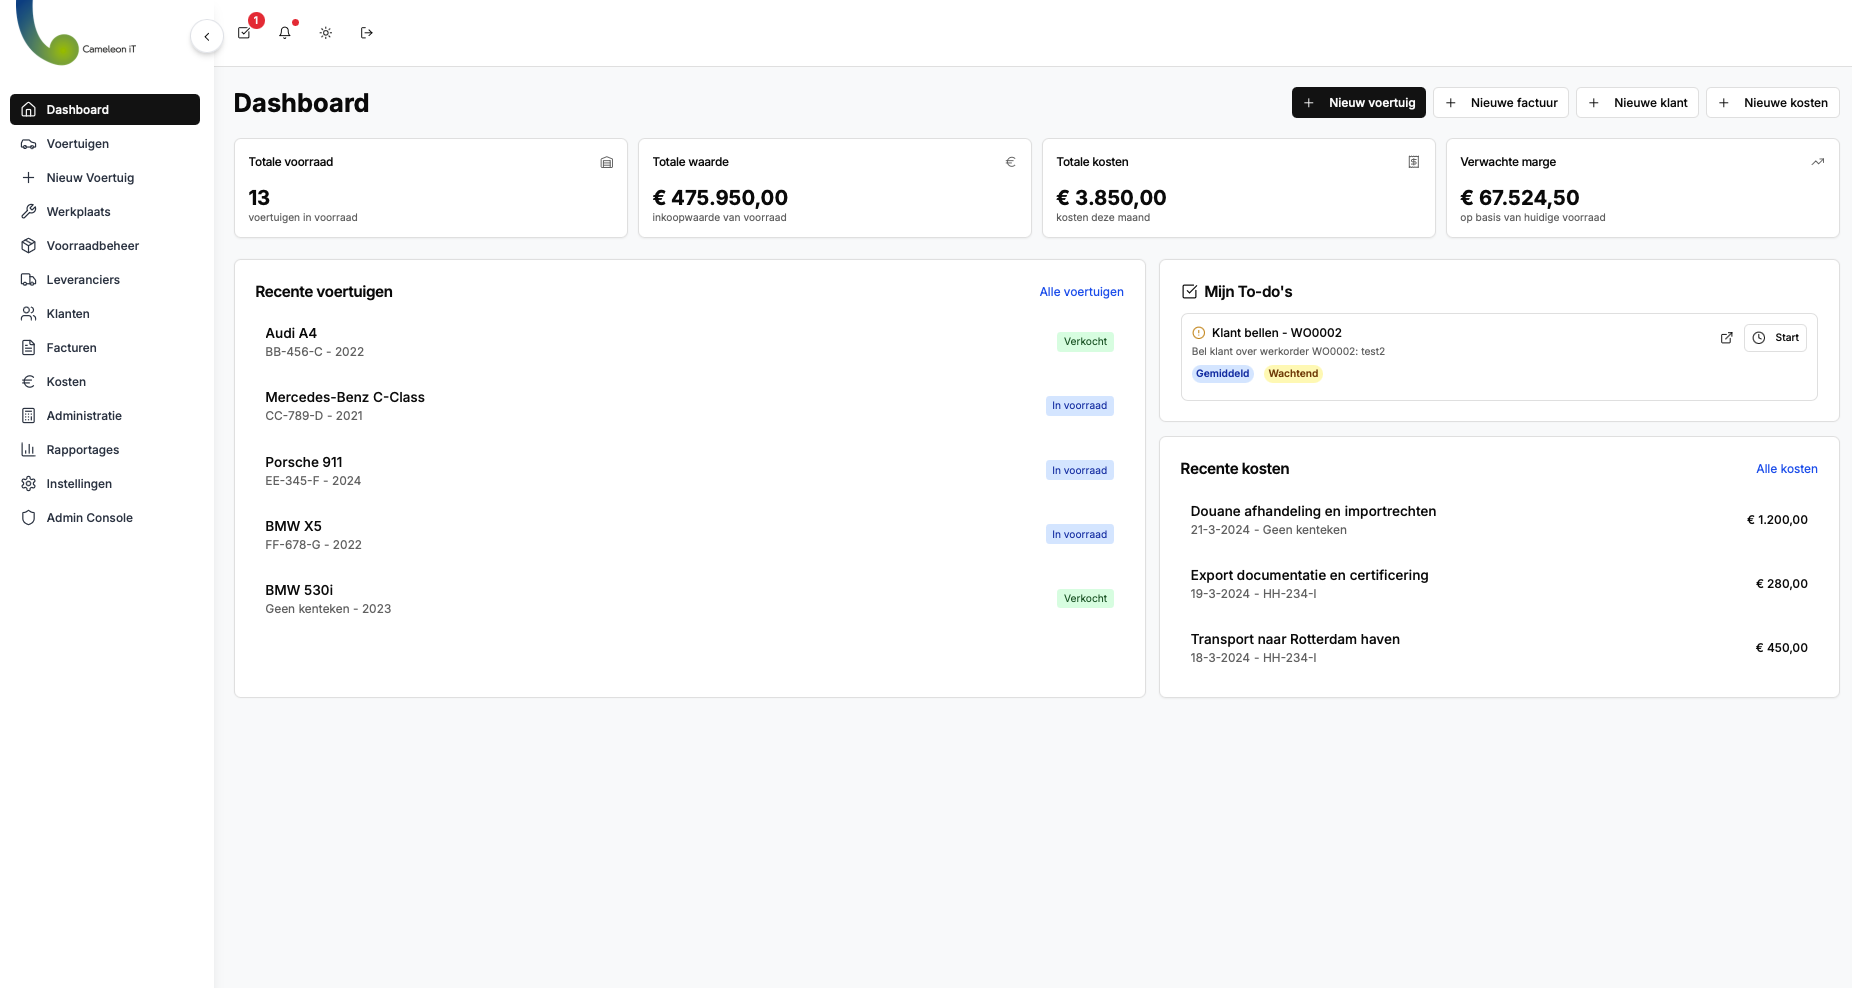Collapse the sidebar with the chevron button
The width and height of the screenshot is (1852, 988).
coord(206,35)
